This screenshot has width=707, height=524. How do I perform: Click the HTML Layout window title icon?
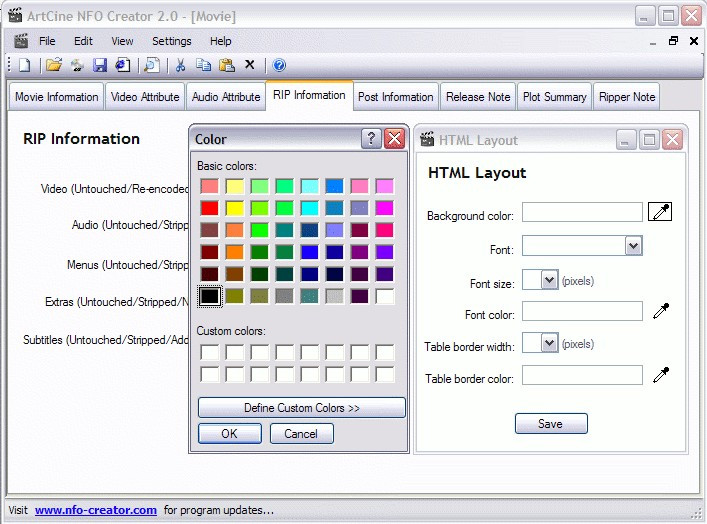(427, 139)
